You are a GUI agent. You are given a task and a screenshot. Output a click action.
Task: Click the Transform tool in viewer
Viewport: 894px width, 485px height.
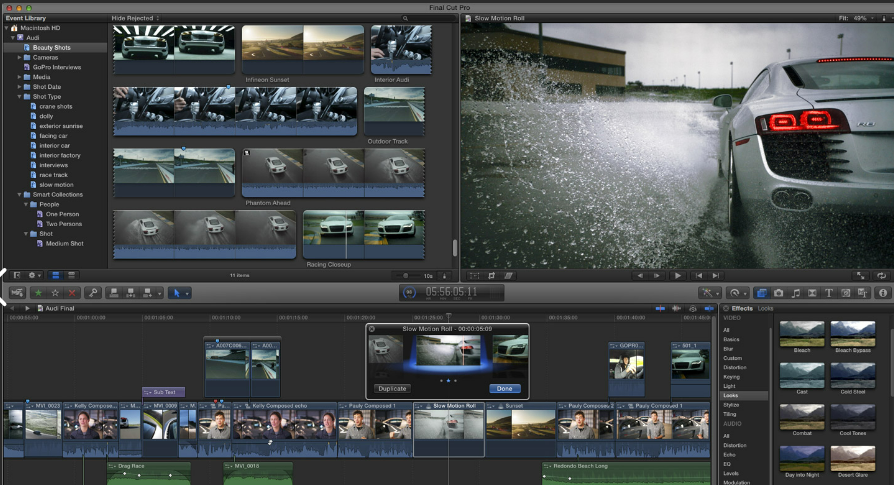click(x=474, y=276)
